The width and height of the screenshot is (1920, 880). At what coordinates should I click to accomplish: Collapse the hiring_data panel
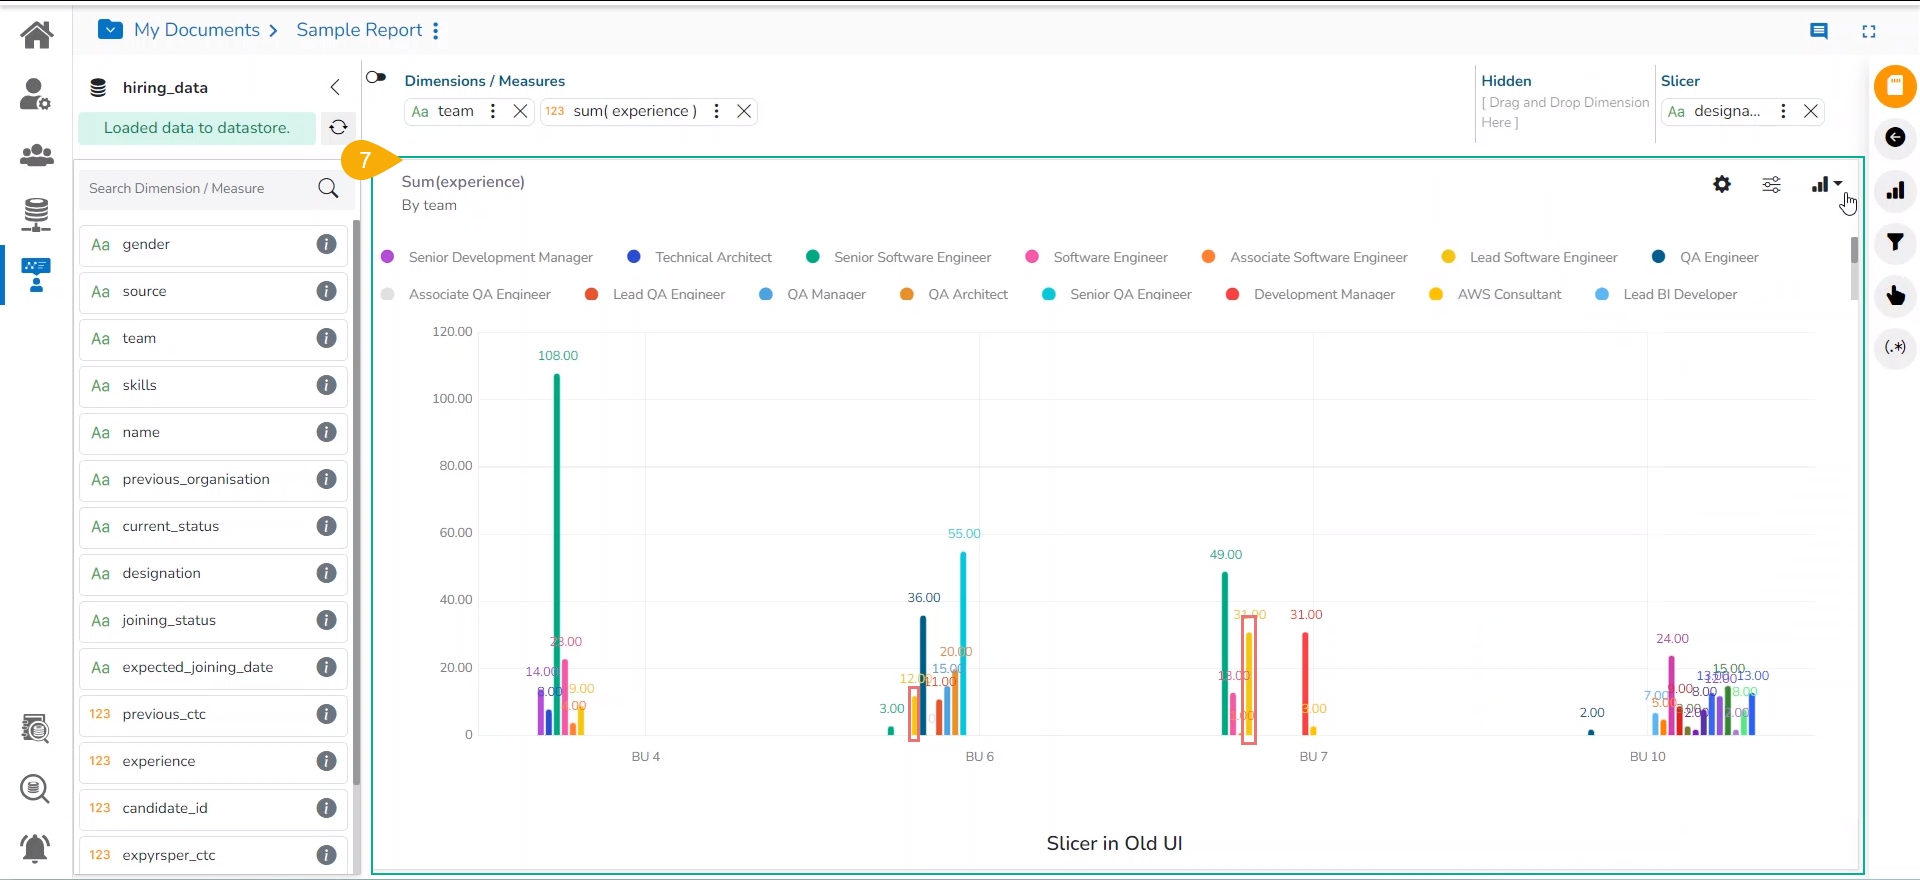(335, 88)
